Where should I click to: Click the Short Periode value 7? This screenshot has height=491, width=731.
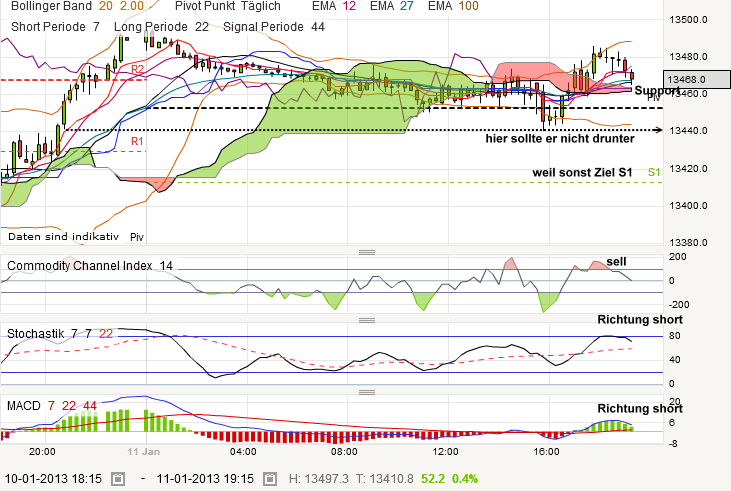[x=96, y=27]
